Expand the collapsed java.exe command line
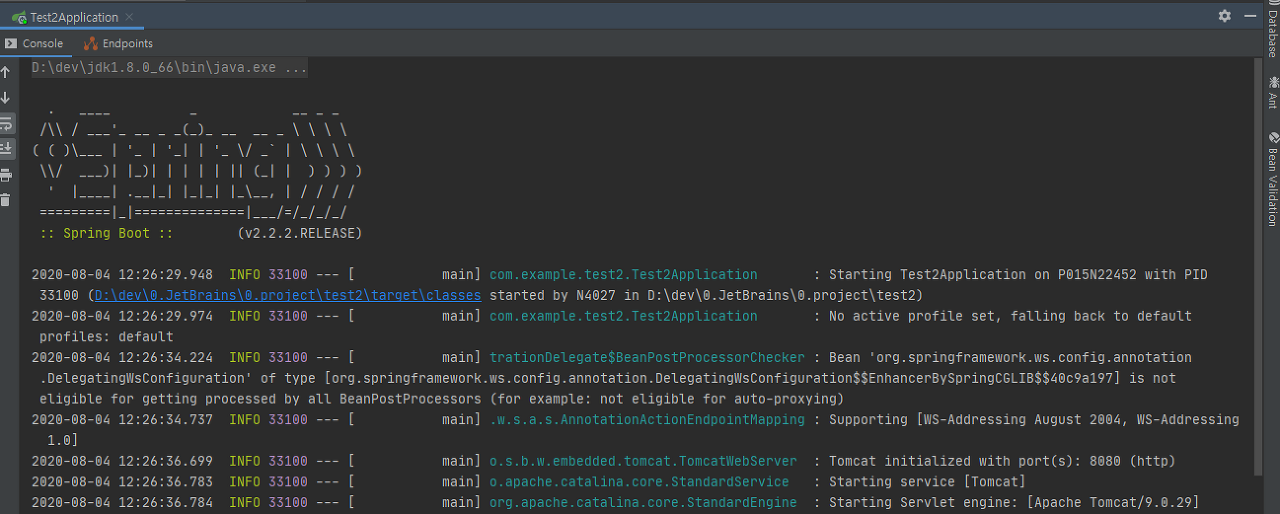The image size is (1280, 514). point(169,68)
